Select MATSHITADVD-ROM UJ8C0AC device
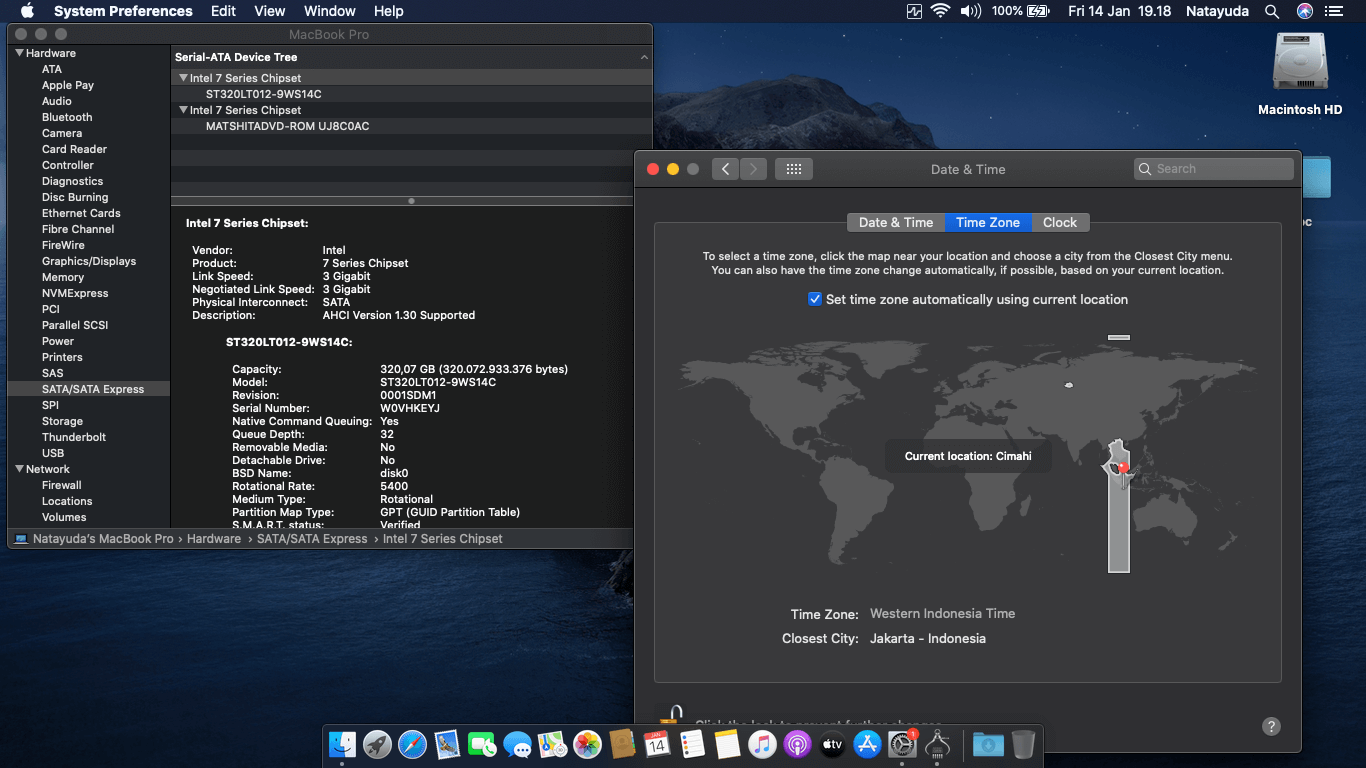 coord(287,126)
